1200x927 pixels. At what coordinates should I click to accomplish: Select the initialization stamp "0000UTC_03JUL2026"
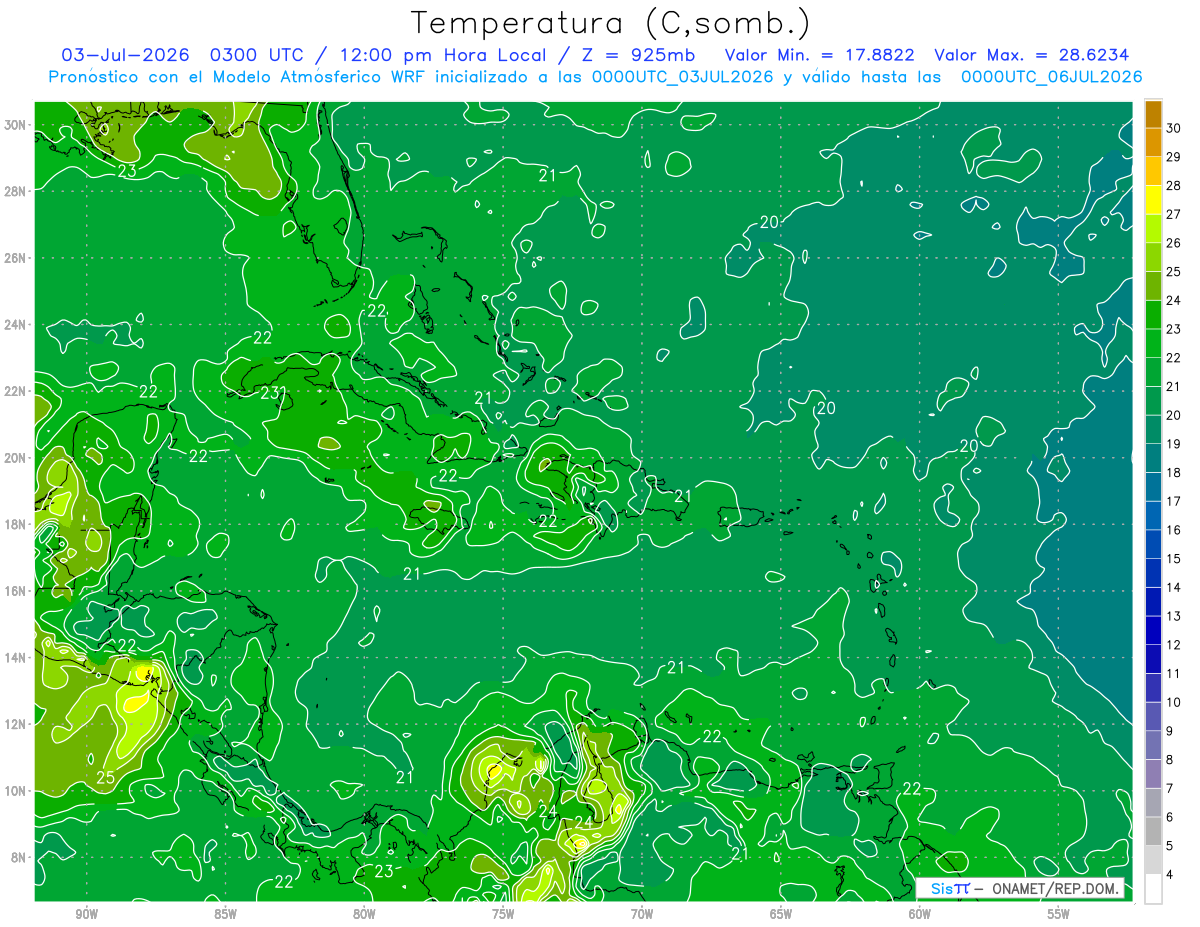tap(683, 77)
